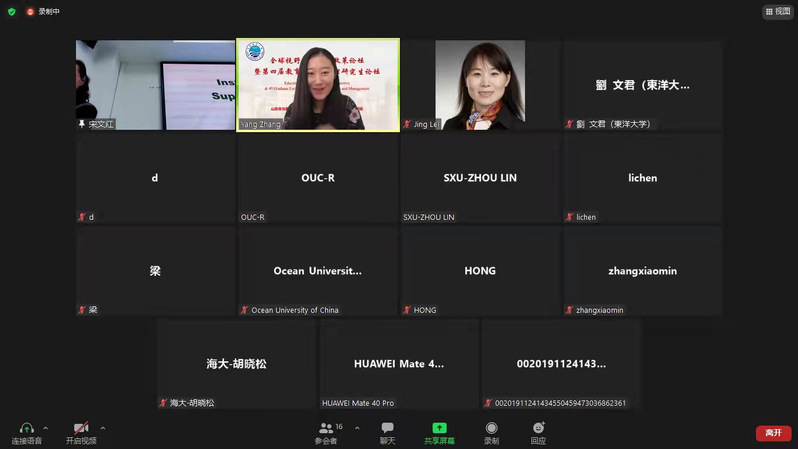Expand video options arrow beside 开启视频
Screen dimensions: 798x449
click(x=103, y=428)
